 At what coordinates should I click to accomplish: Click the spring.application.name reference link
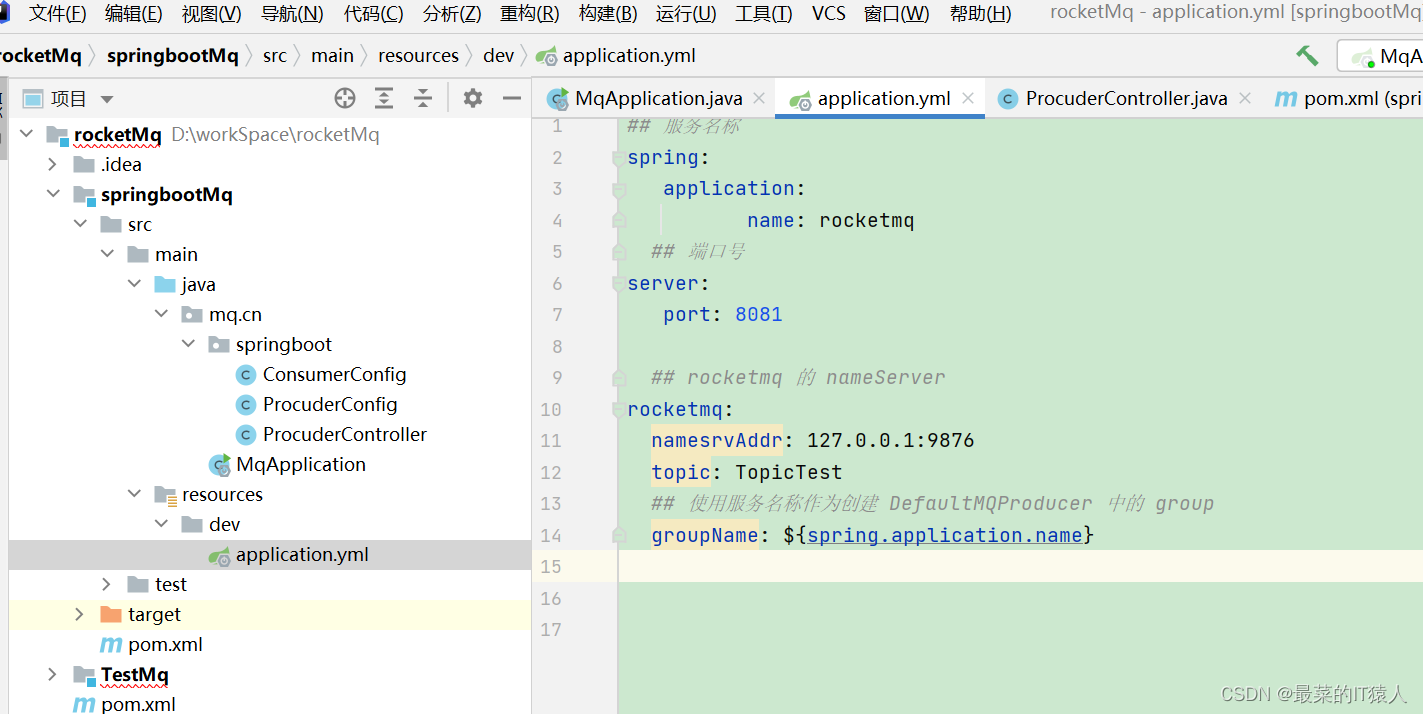pos(944,535)
